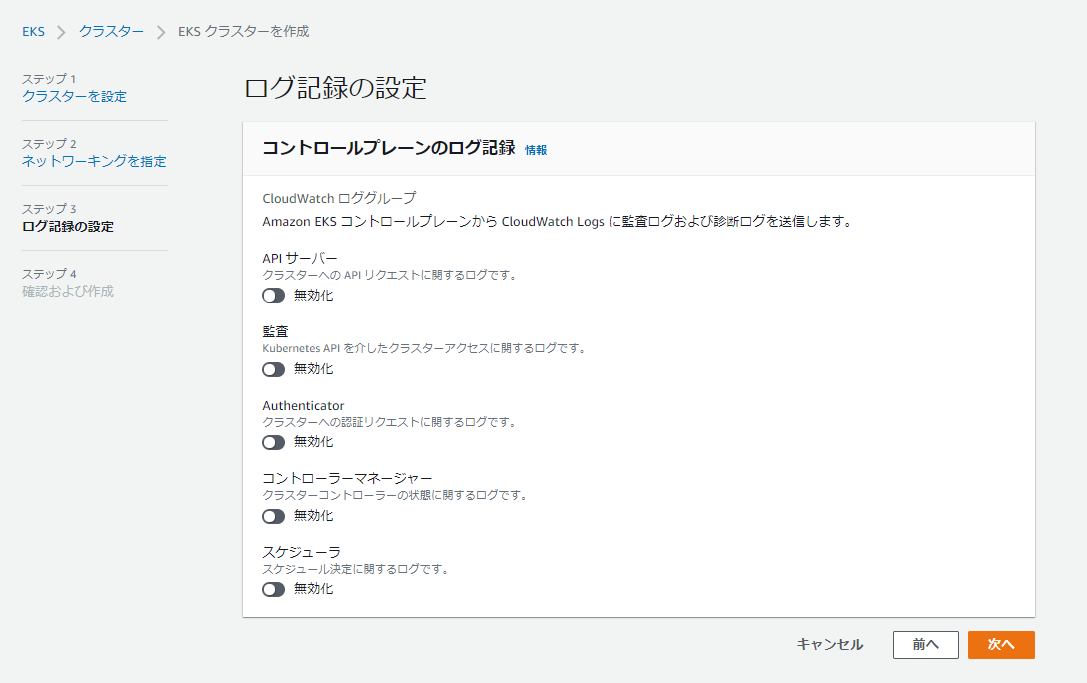The height and width of the screenshot is (683, 1087).
Task: Click the コントロールプレーンのログ記録 panel heading
Action: click(x=388, y=148)
